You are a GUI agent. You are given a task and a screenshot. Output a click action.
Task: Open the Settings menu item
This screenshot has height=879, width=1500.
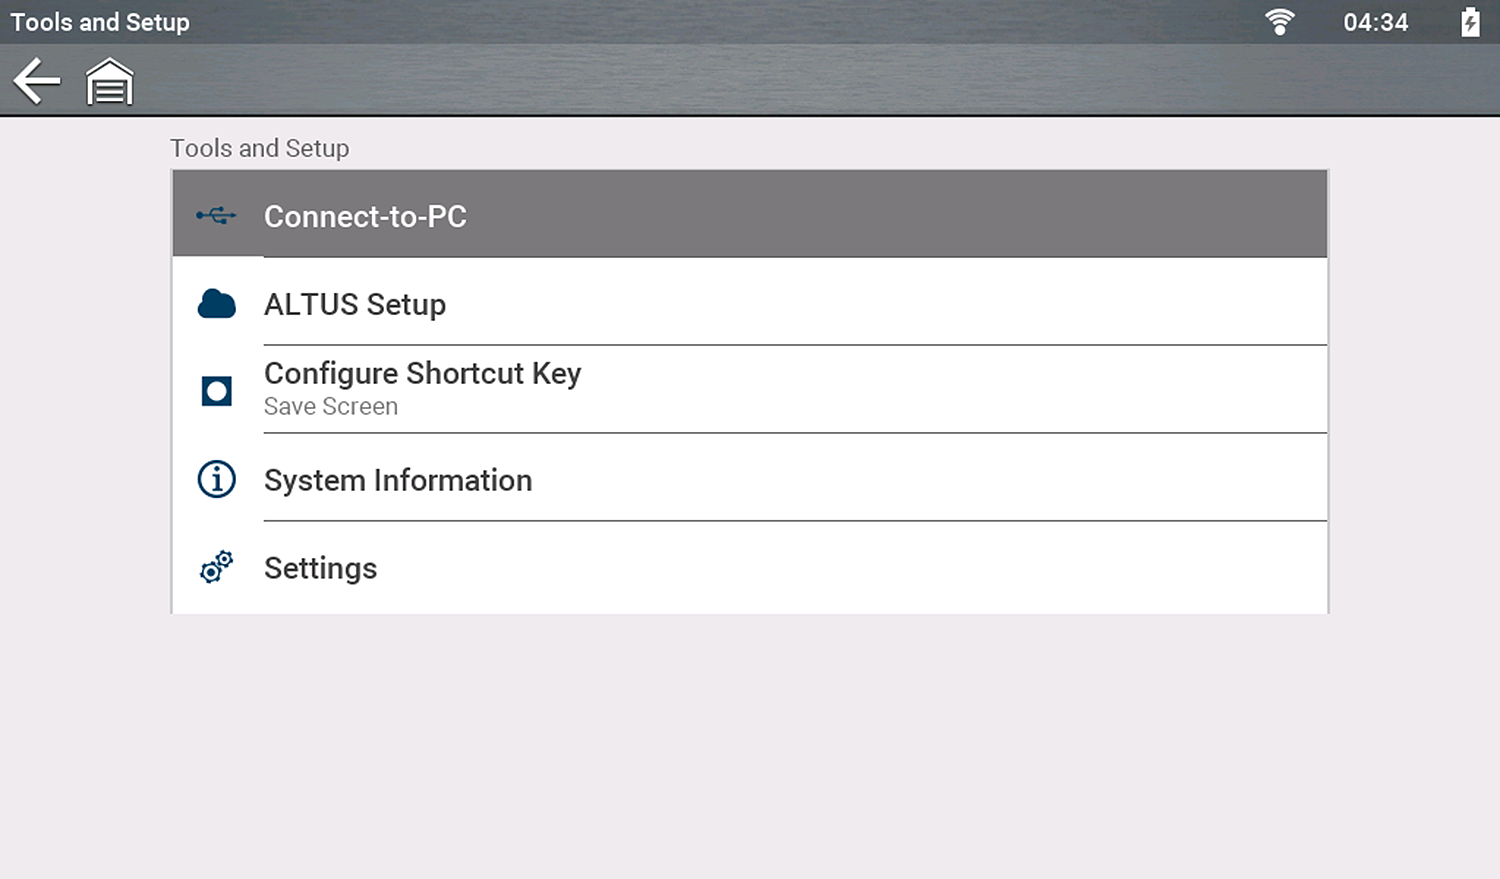point(320,568)
